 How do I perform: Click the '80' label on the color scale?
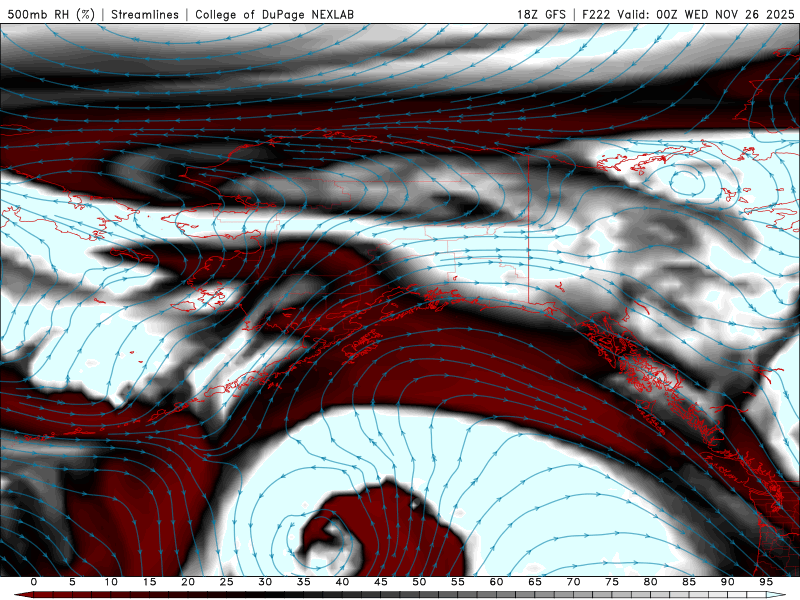coord(650,582)
